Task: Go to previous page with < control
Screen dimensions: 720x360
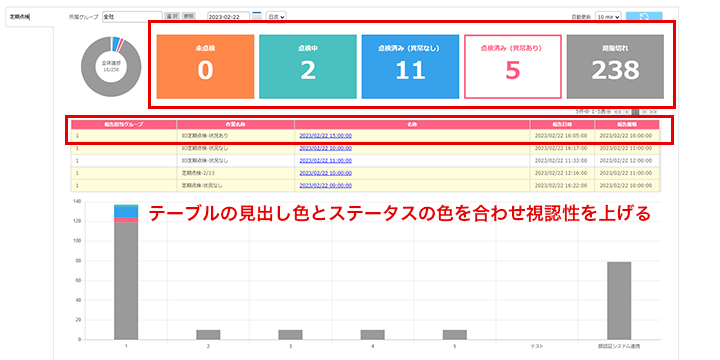Action: tap(627, 112)
